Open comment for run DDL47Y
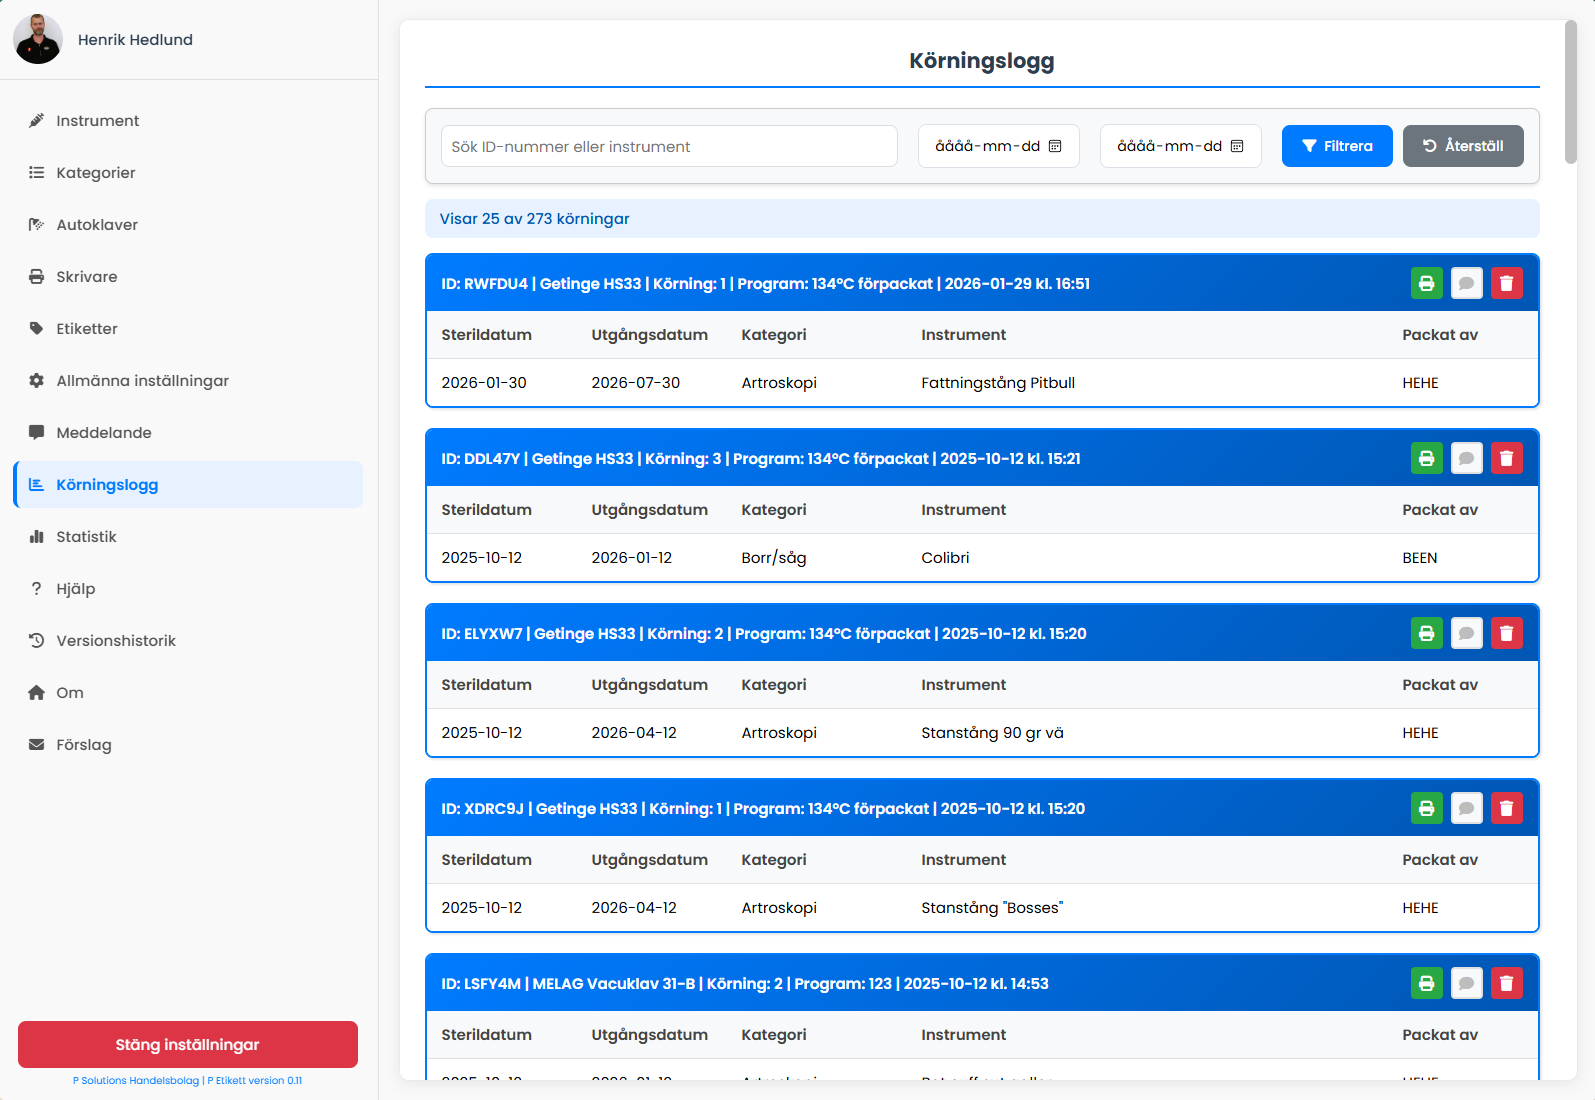The width and height of the screenshot is (1595, 1100). tap(1466, 459)
